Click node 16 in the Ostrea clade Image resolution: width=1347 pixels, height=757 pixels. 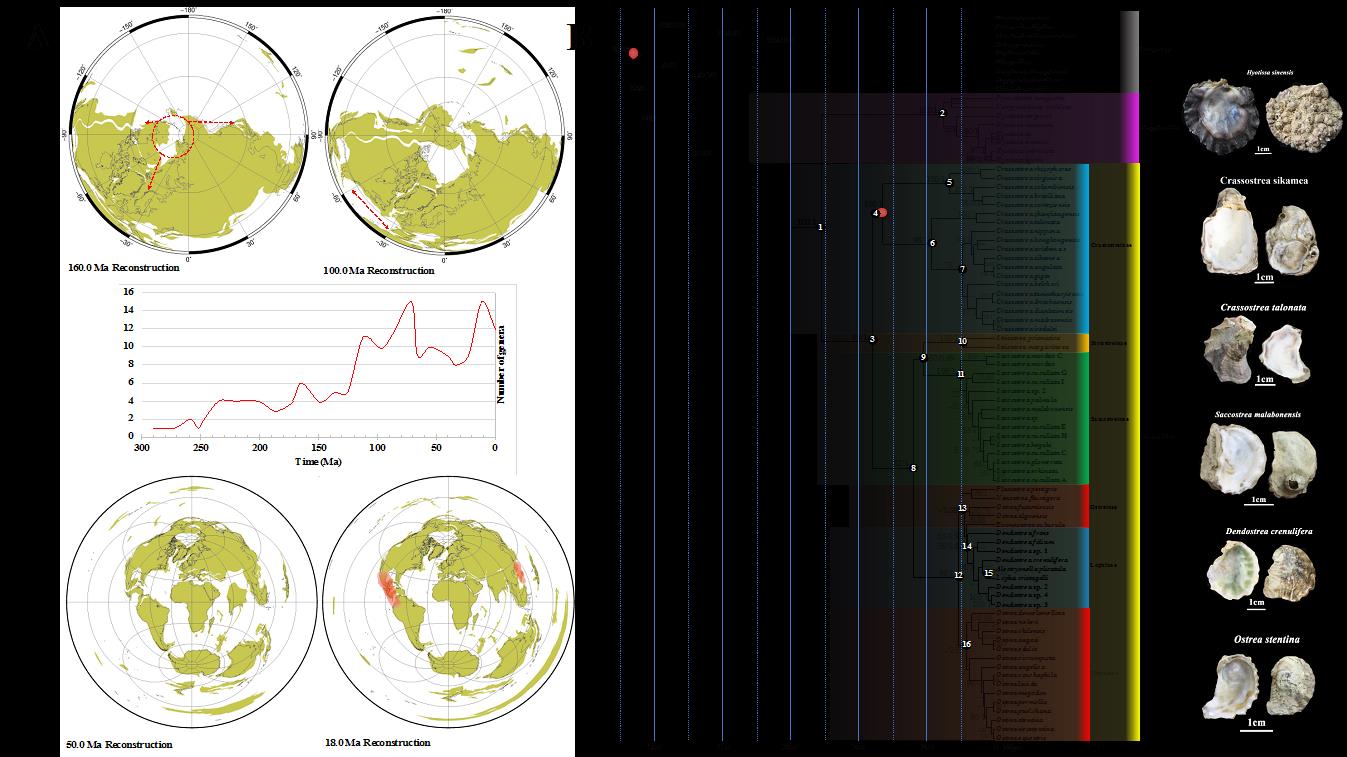click(x=966, y=644)
